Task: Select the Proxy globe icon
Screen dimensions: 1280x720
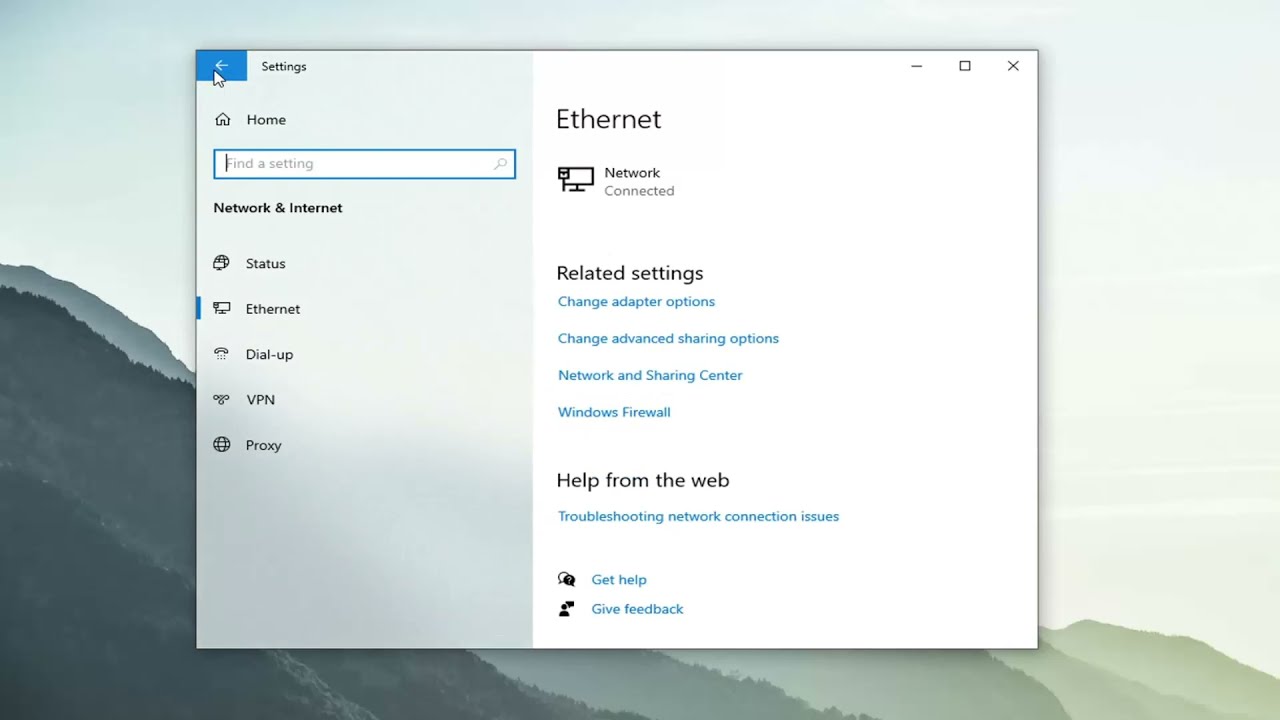Action: [x=222, y=445]
